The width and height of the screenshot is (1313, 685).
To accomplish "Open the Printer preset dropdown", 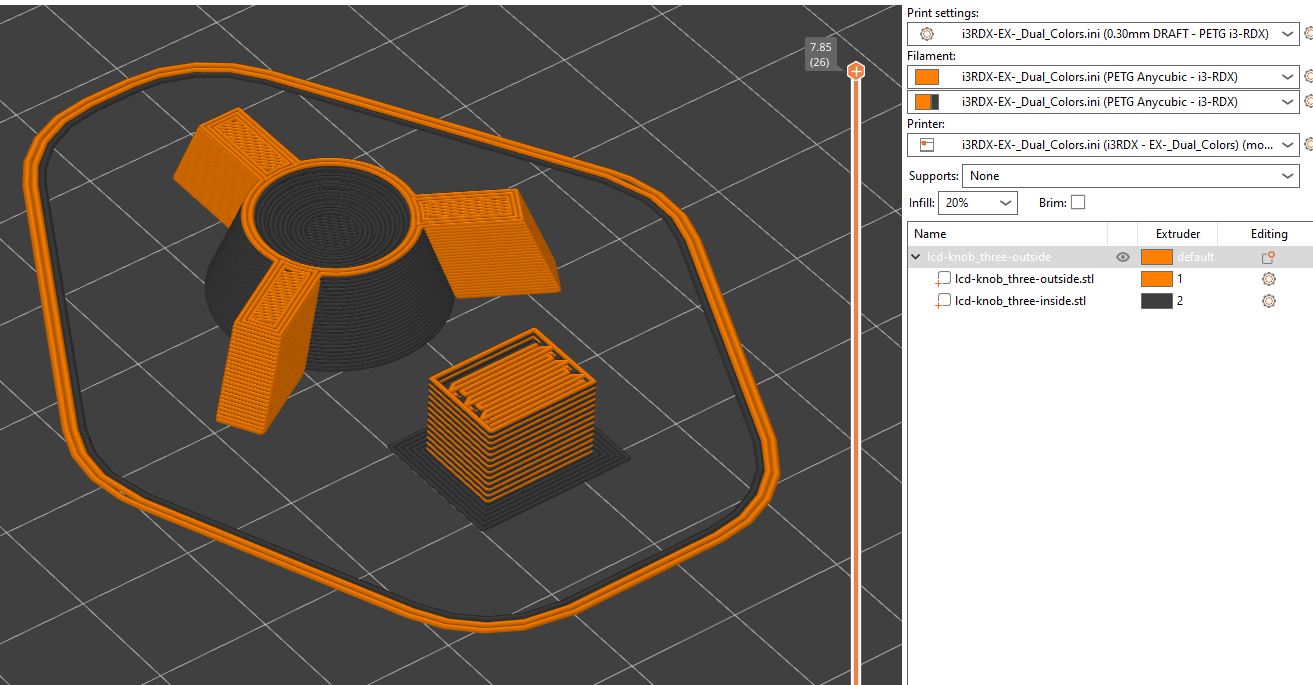I will (x=1104, y=144).
